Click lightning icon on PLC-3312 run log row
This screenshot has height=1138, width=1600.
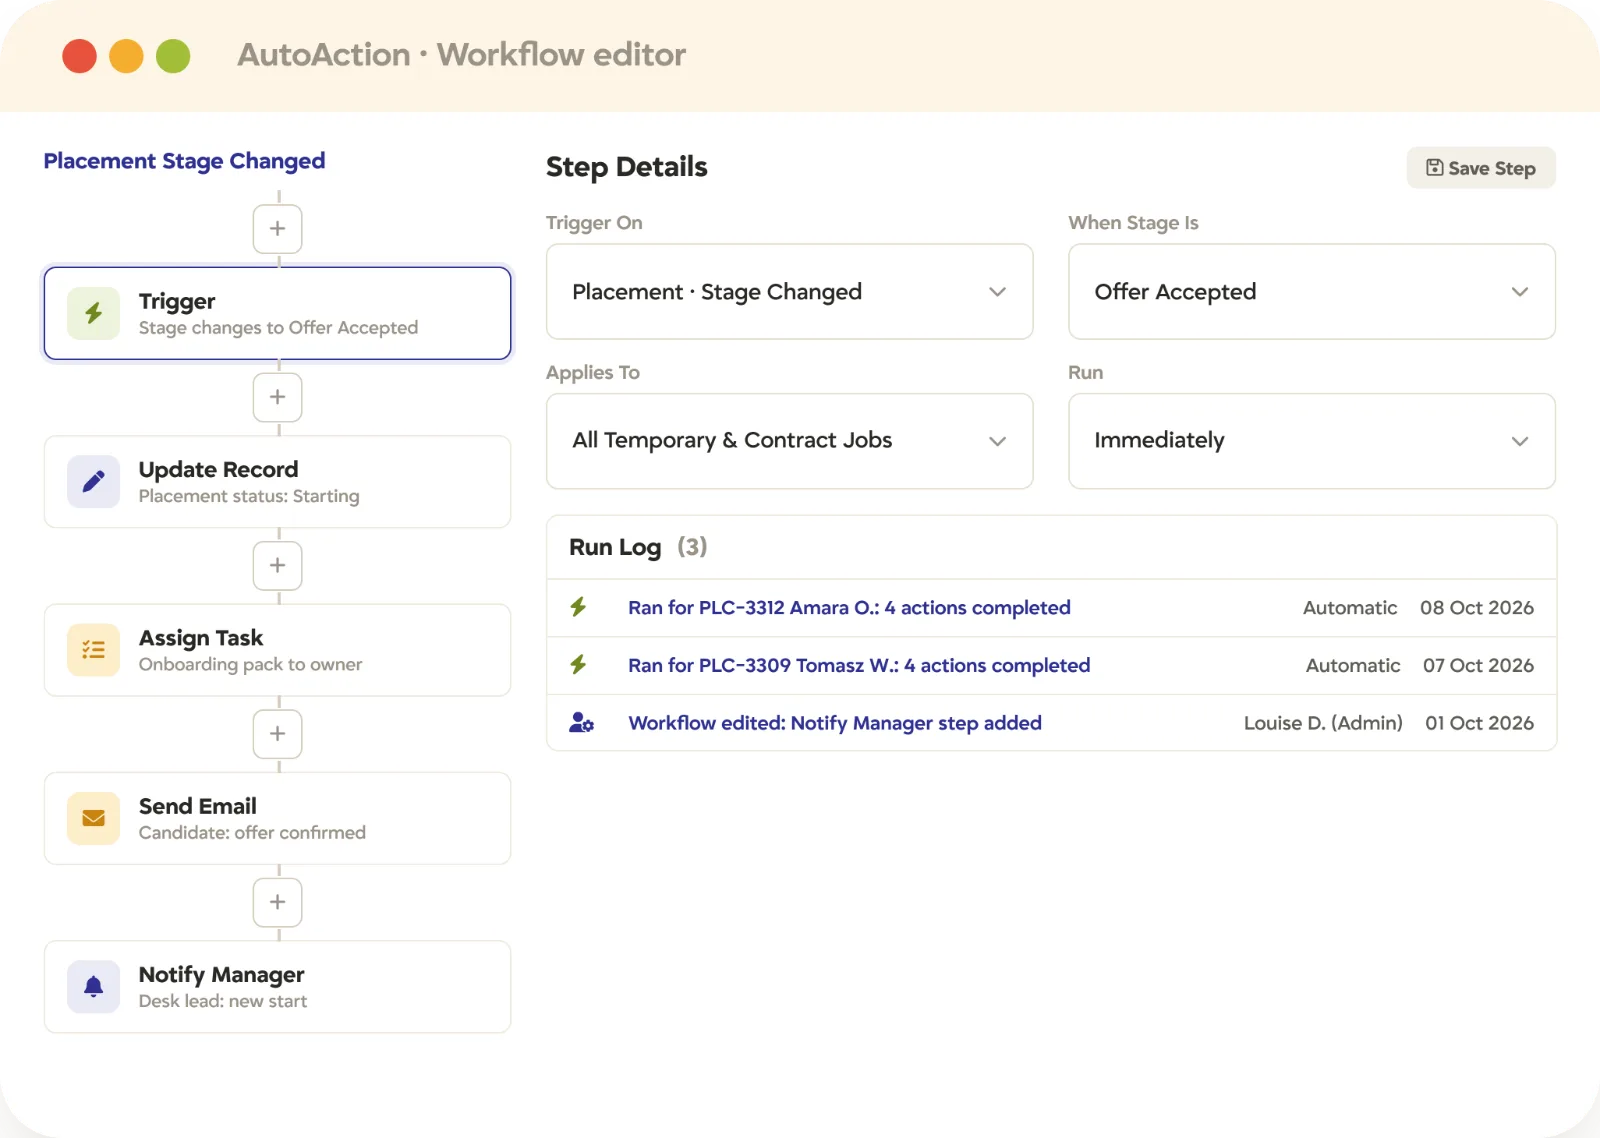[x=579, y=607]
